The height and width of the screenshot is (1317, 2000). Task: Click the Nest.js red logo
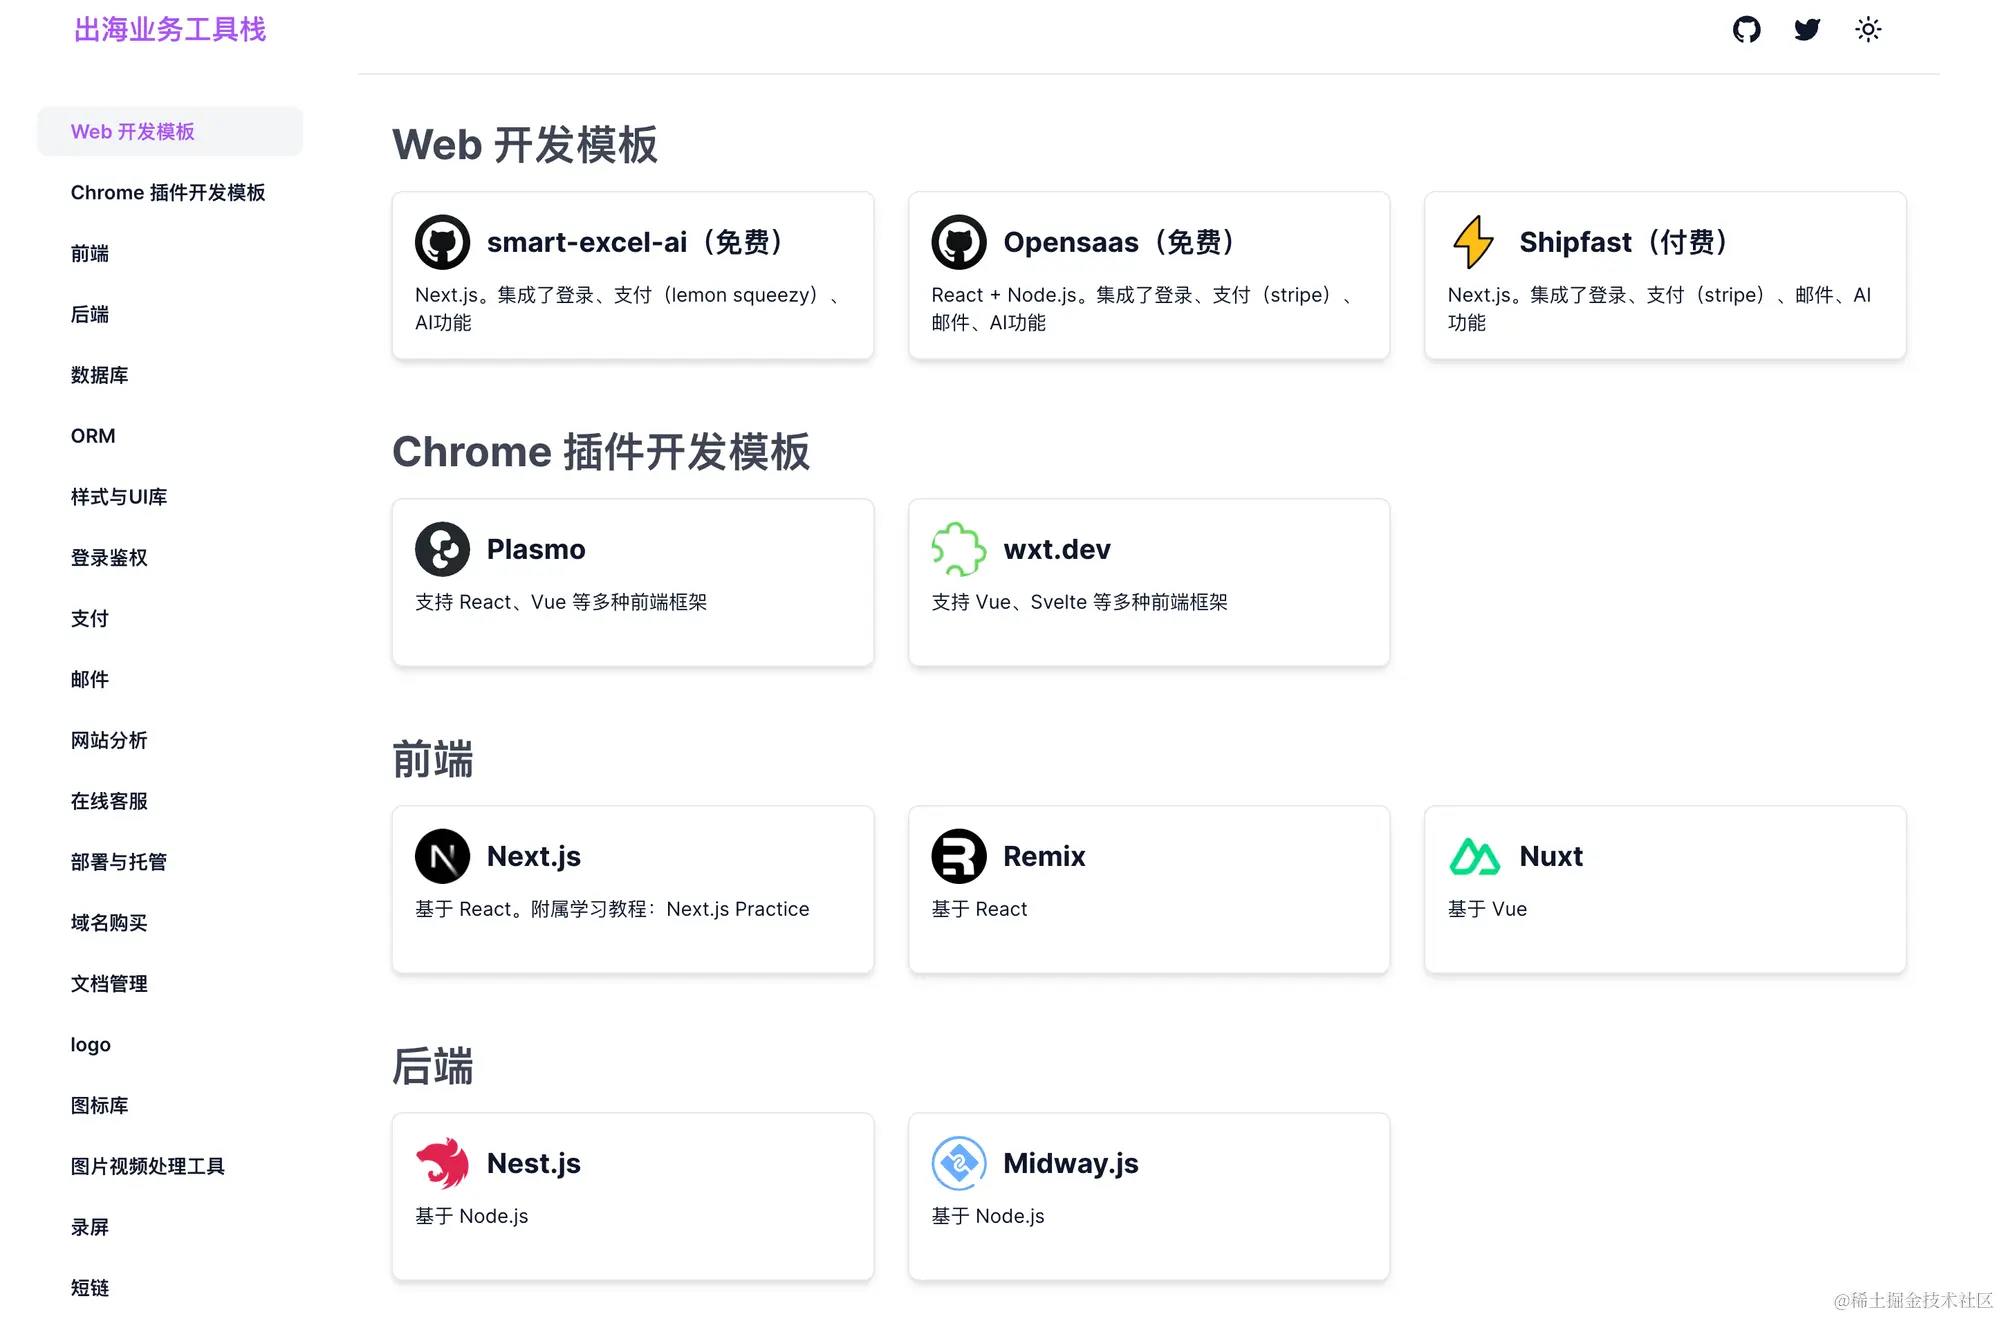point(442,1163)
